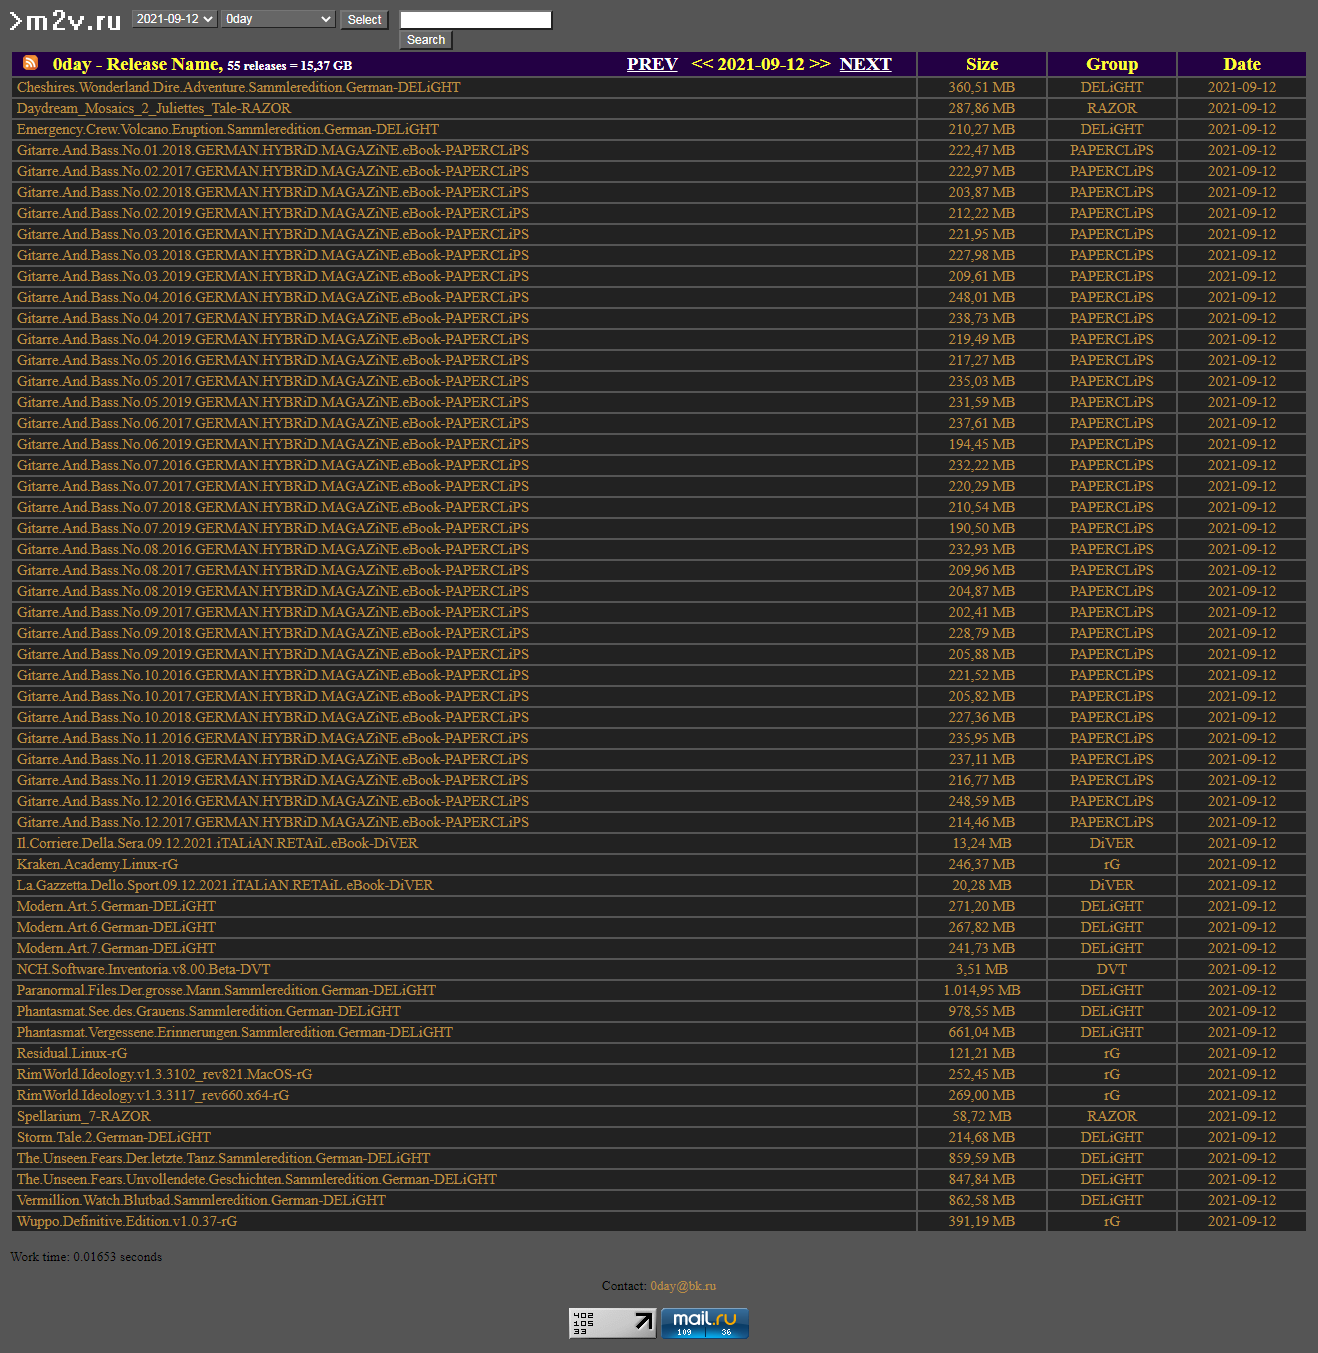Sort by the Date column header

pos(1242,64)
